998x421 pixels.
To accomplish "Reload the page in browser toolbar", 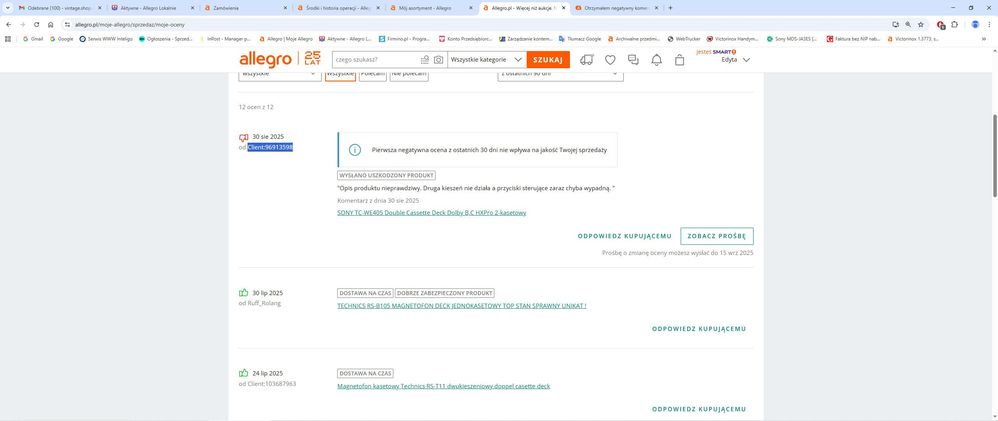I will (36, 24).
